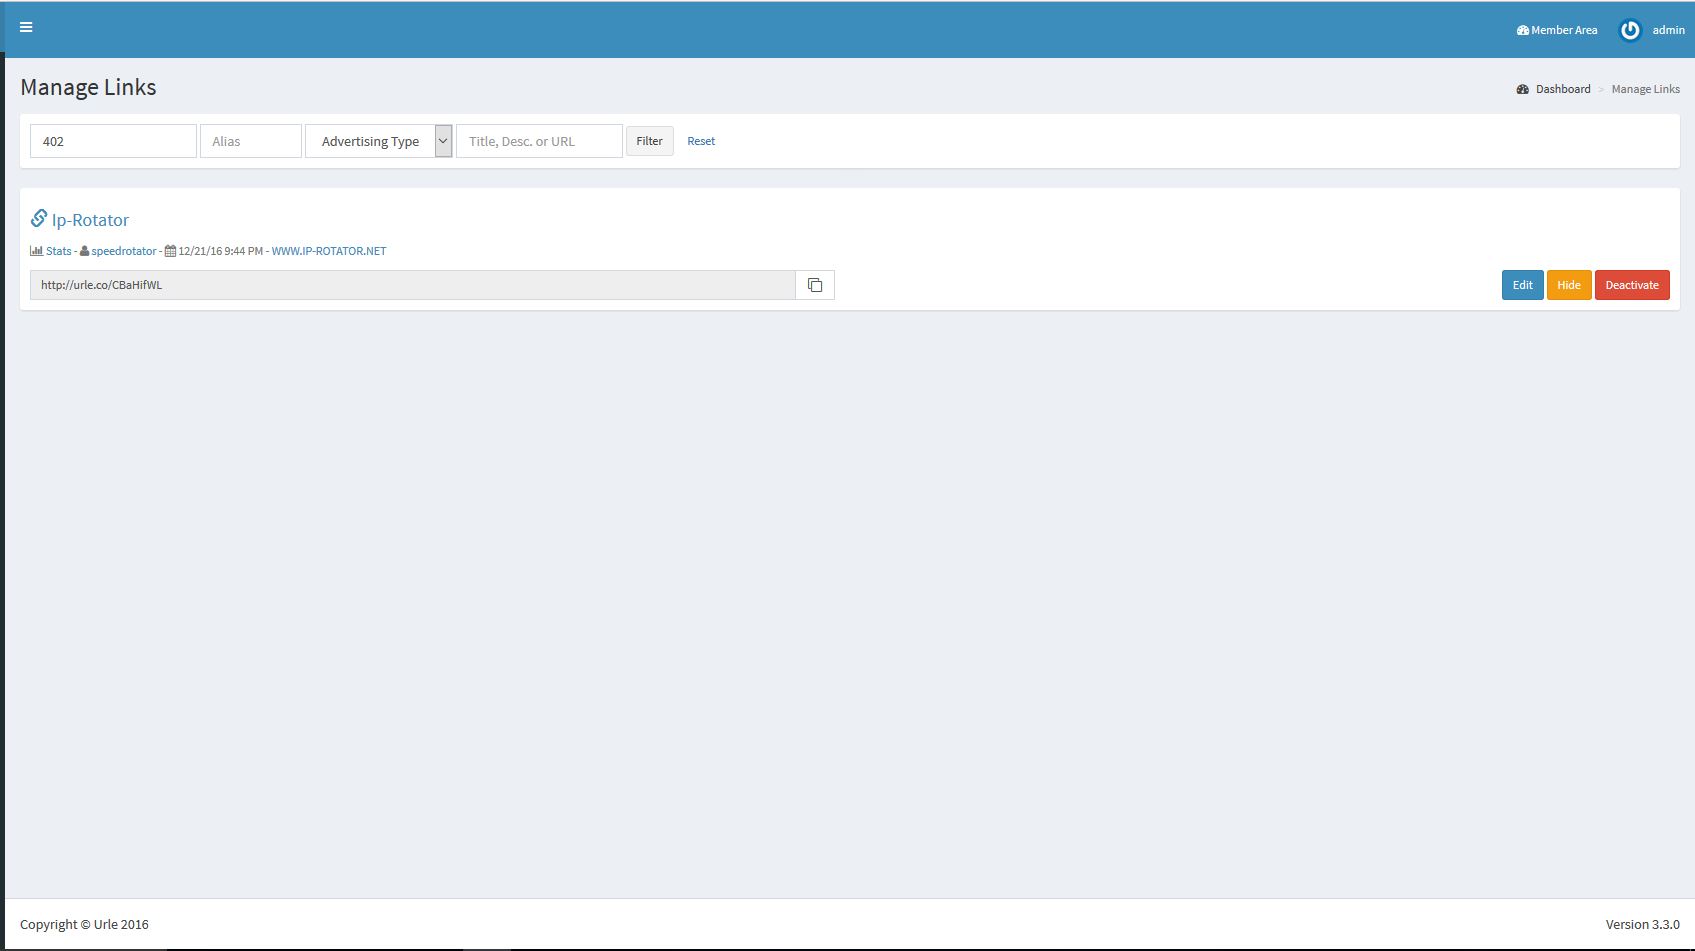Click the bar chart Stats icon

[x=36, y=251]
